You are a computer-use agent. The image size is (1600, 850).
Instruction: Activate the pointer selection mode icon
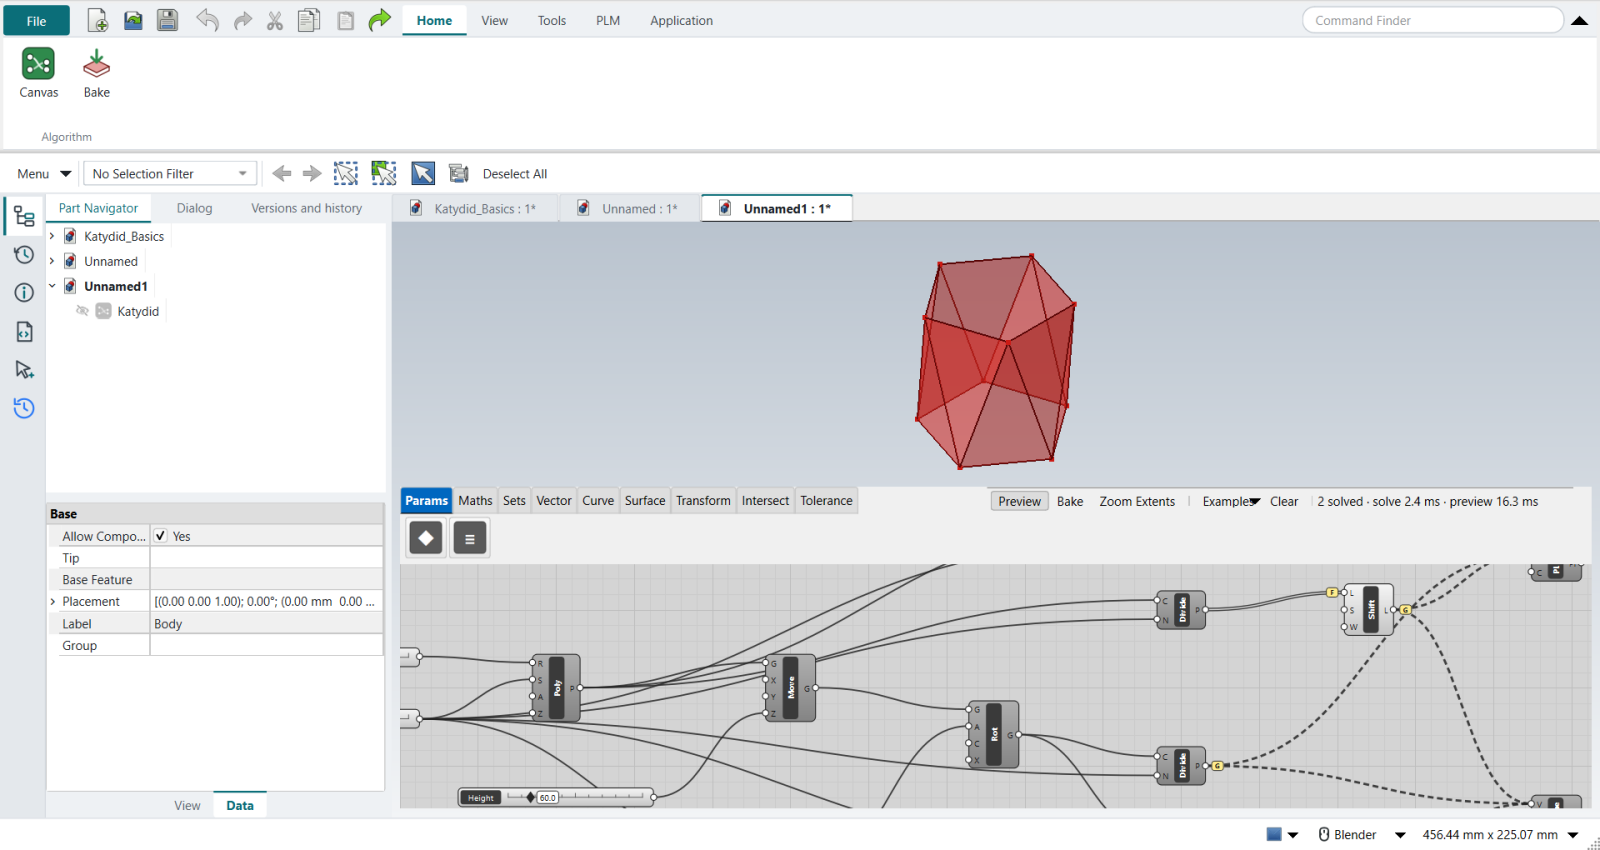(x=423, y=173)
